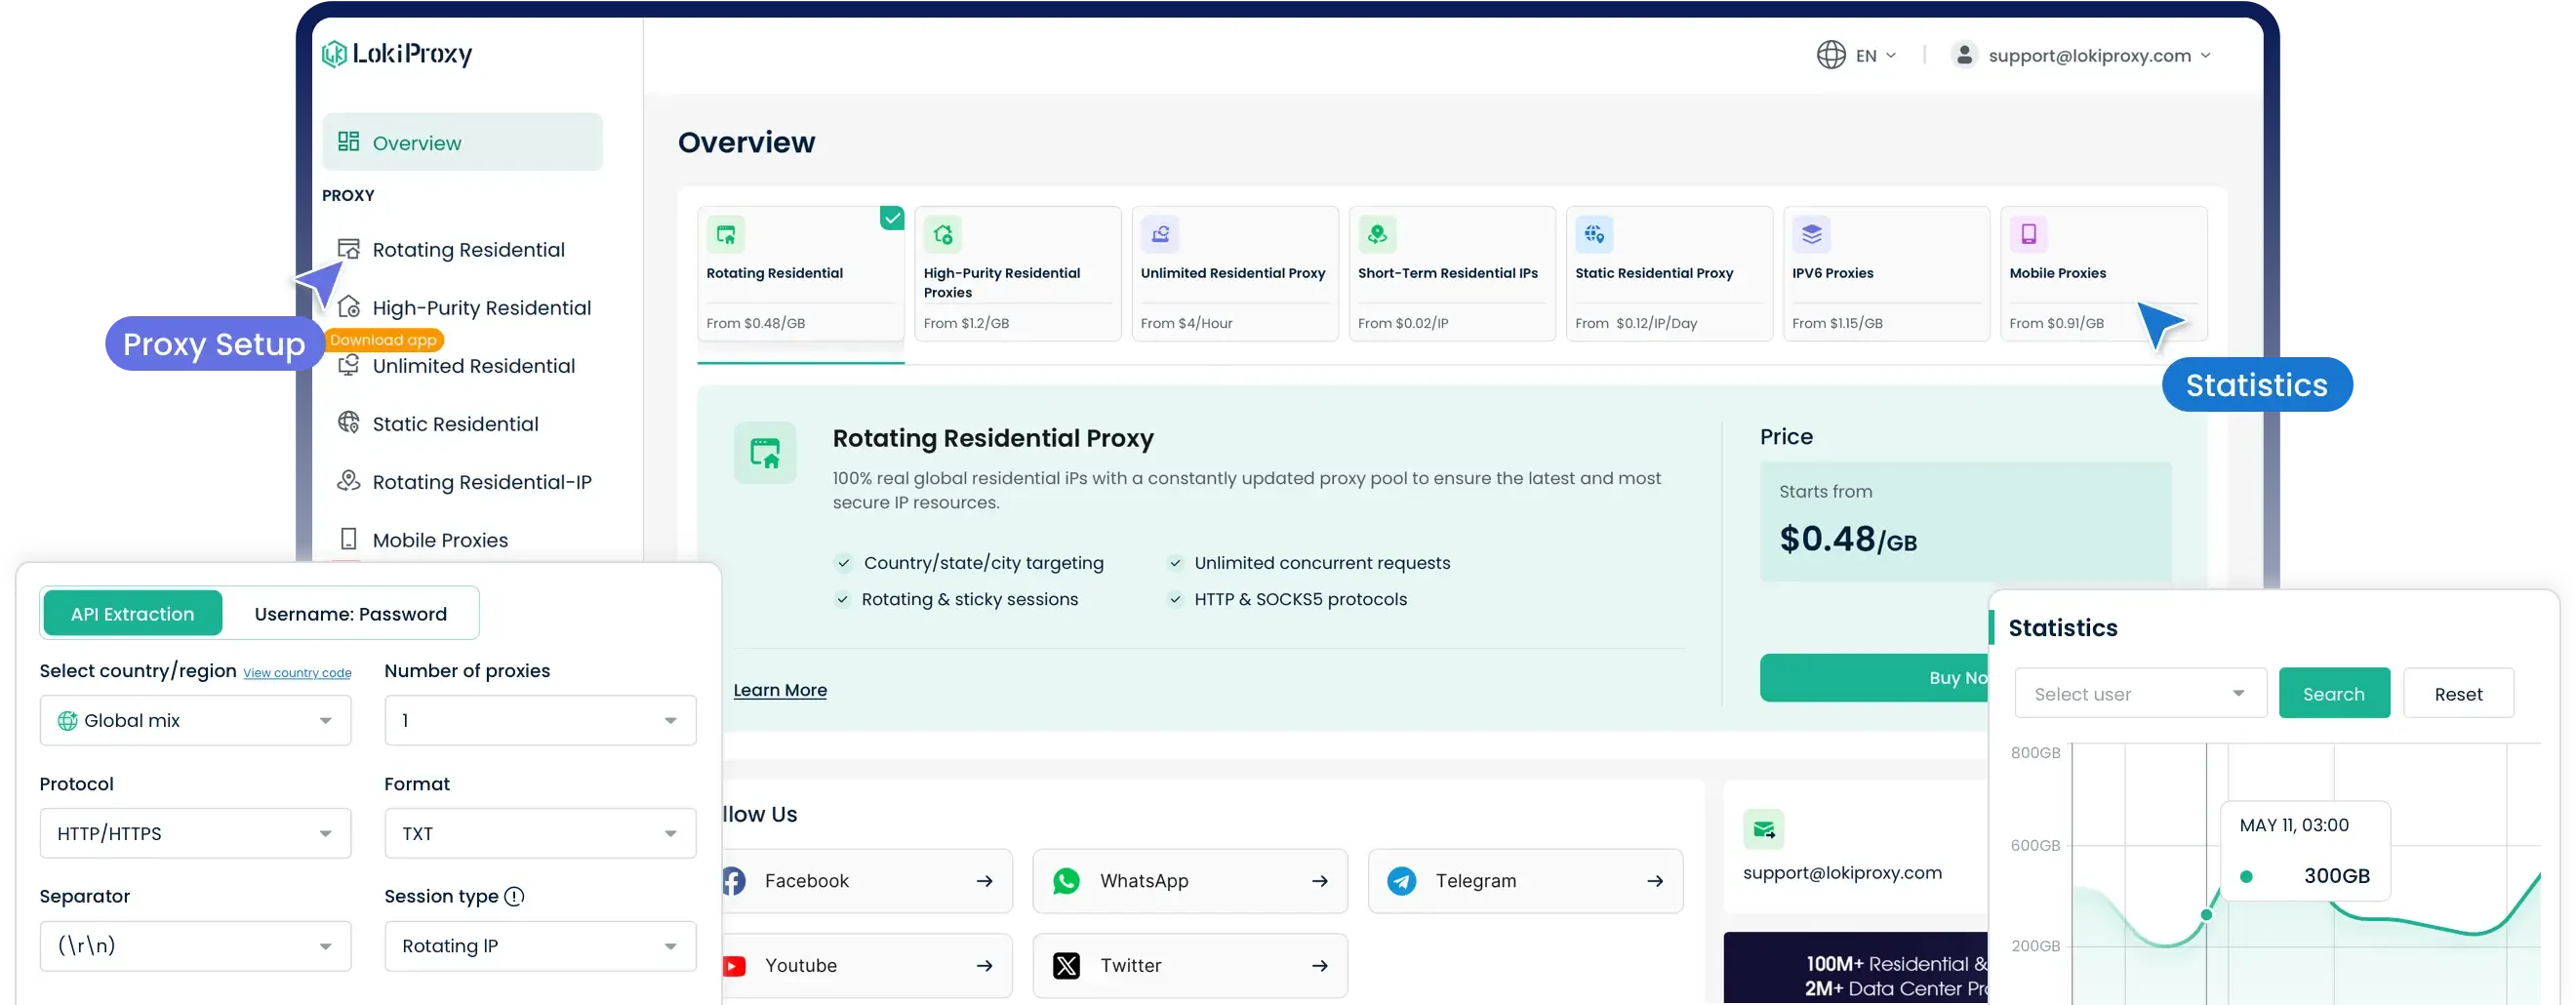Viewport: 2576px width, 1005px height.
Task: Click the Search button in Statistics
Action: [x=2334, y=694]
